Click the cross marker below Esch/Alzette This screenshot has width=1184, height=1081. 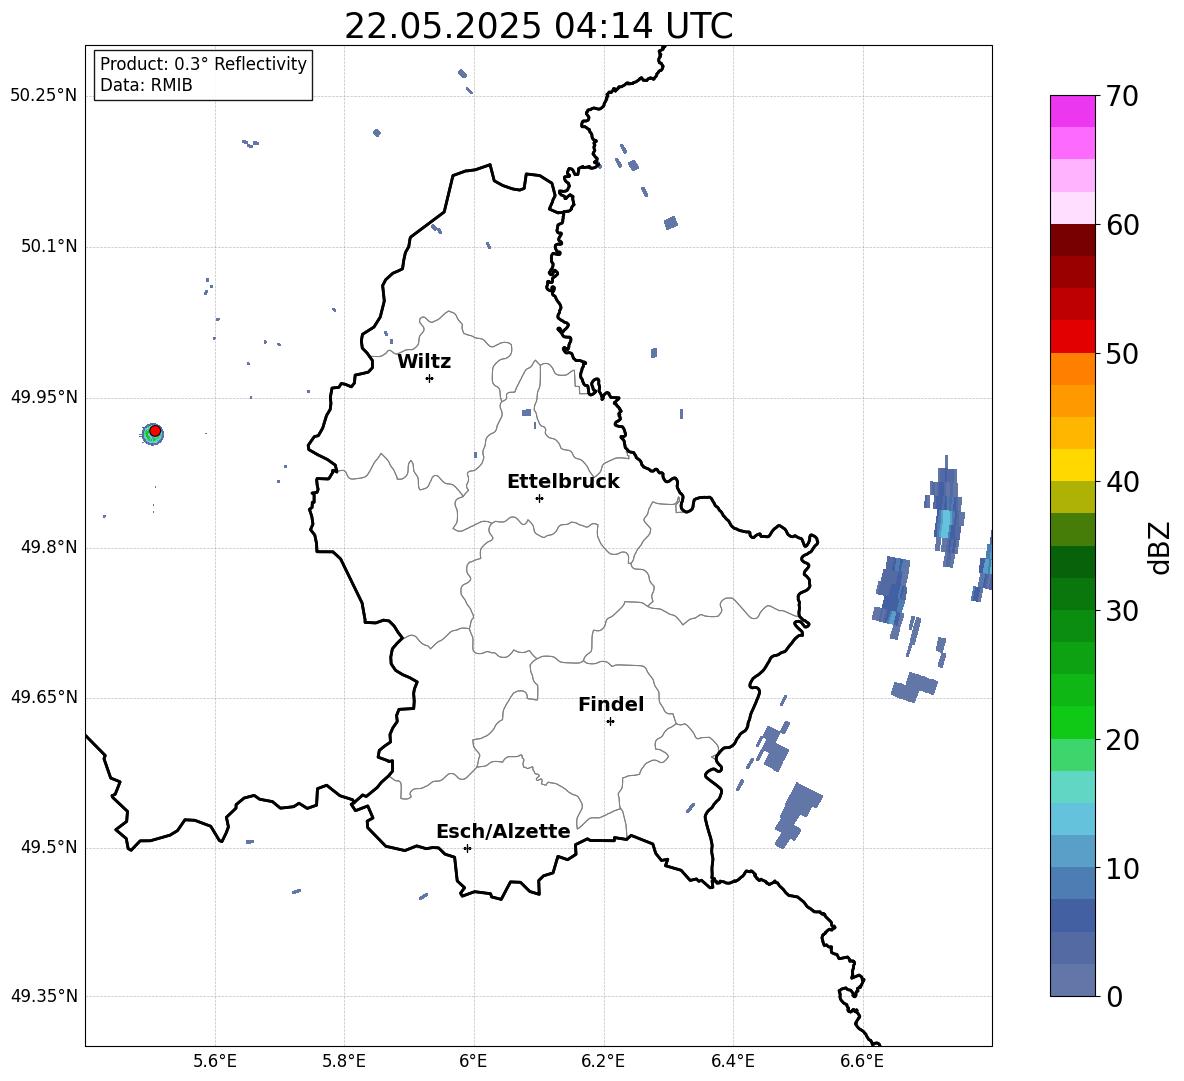pyautogui.click(x=467, y=848)
